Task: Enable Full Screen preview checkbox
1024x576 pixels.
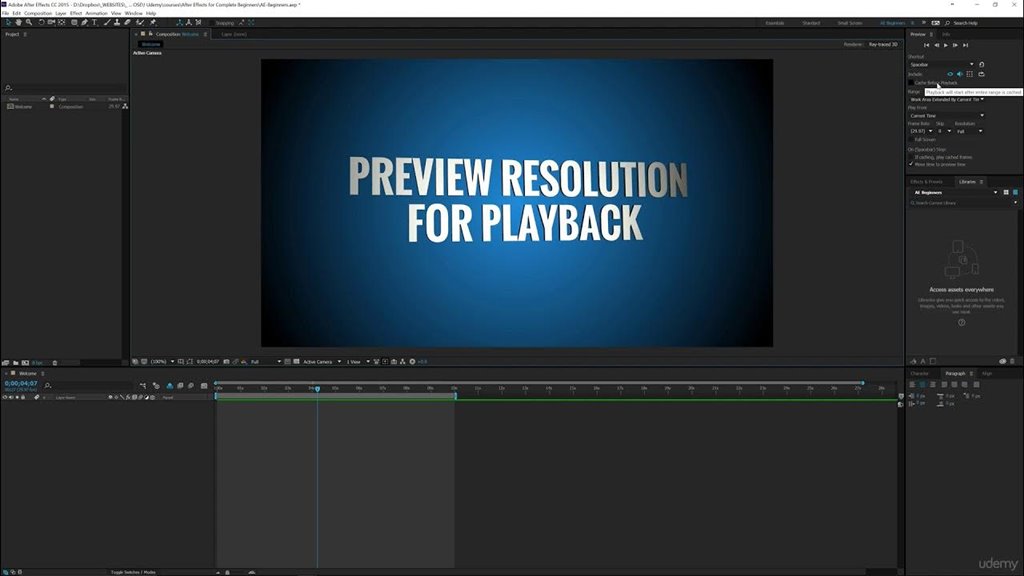Action: pos(911,139)
